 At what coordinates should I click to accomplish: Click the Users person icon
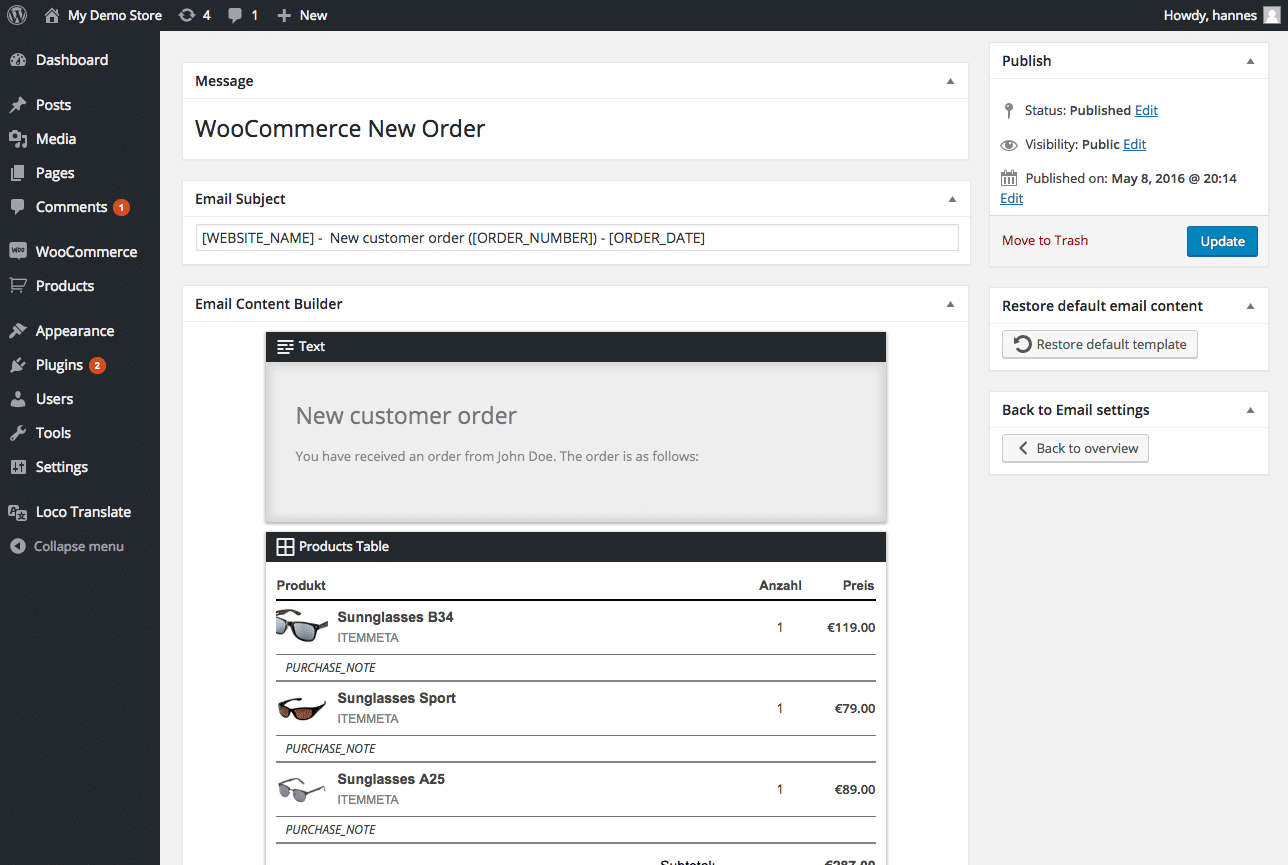coord(18,399)
